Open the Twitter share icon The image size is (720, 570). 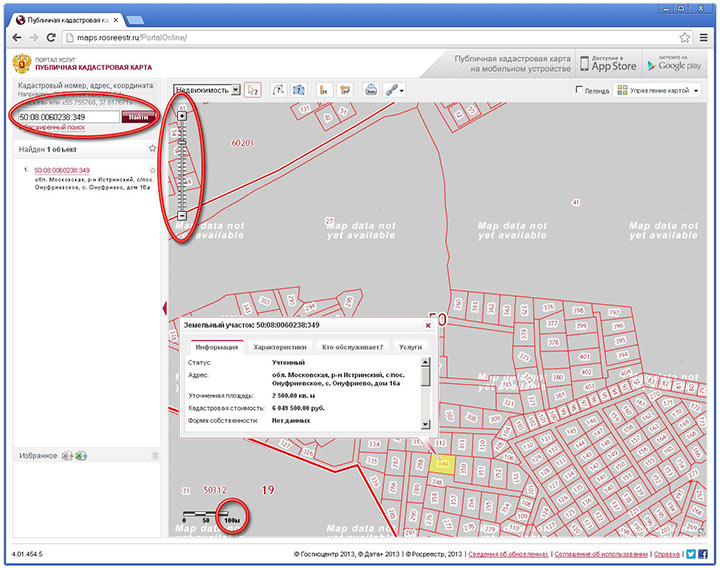pos(691,553)
